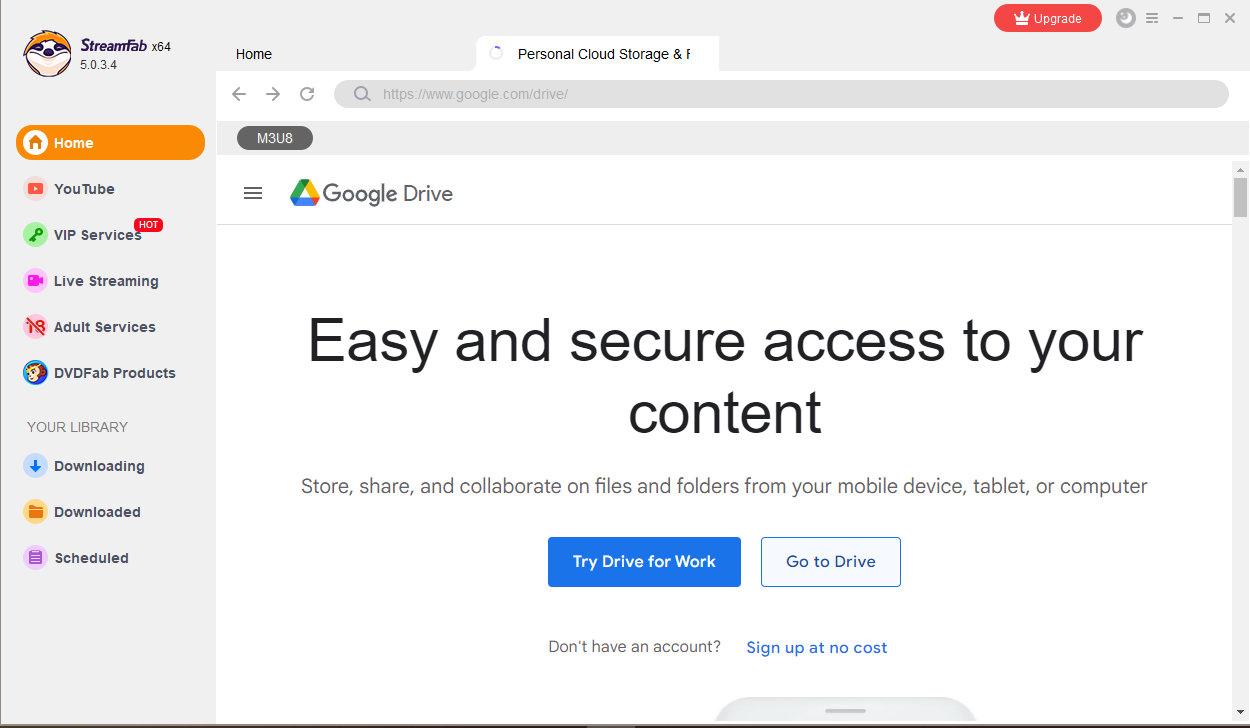Click the tab loading spinner icon
1250x728 pixels.
coord(496,53)
